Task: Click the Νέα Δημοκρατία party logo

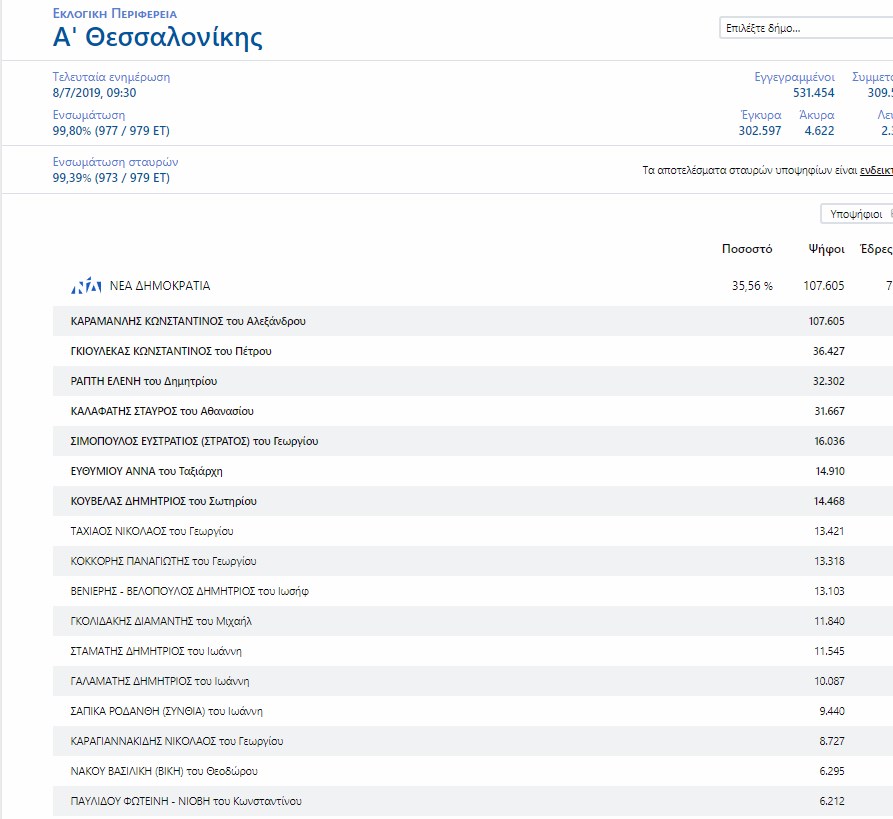Action: (x=86, y=287)
